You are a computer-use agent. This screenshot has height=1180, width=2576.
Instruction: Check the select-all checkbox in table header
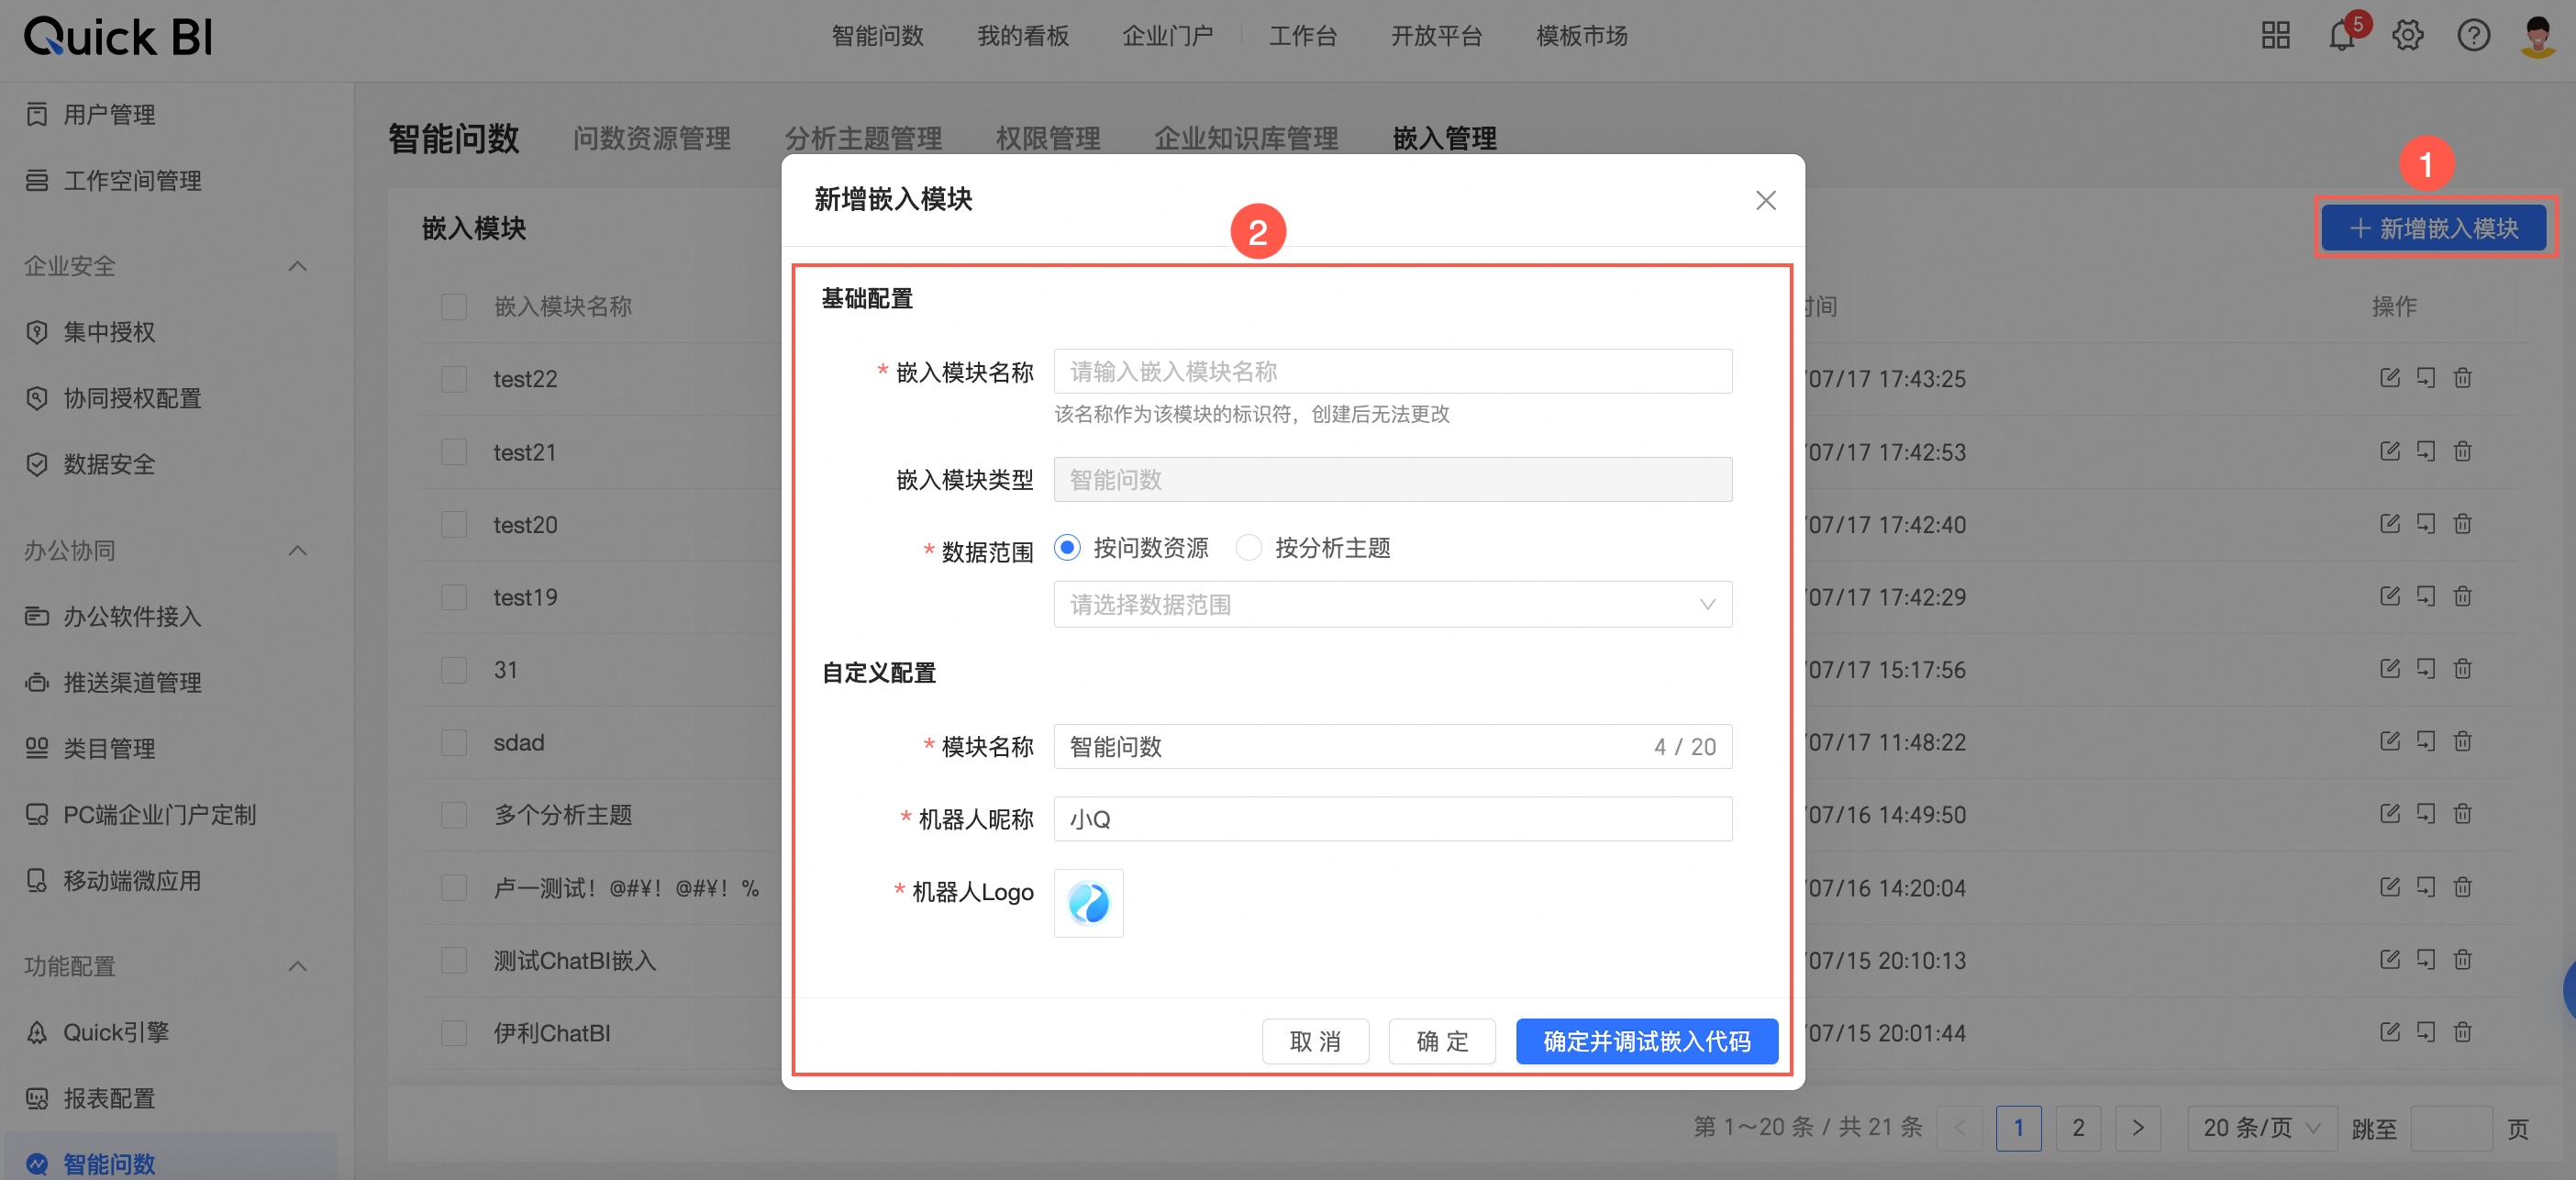454,306
